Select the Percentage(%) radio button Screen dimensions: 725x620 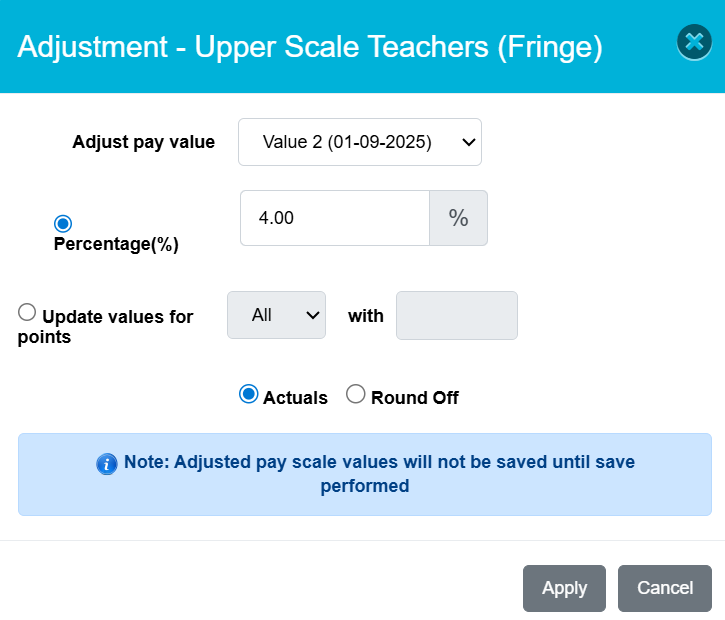63,224
